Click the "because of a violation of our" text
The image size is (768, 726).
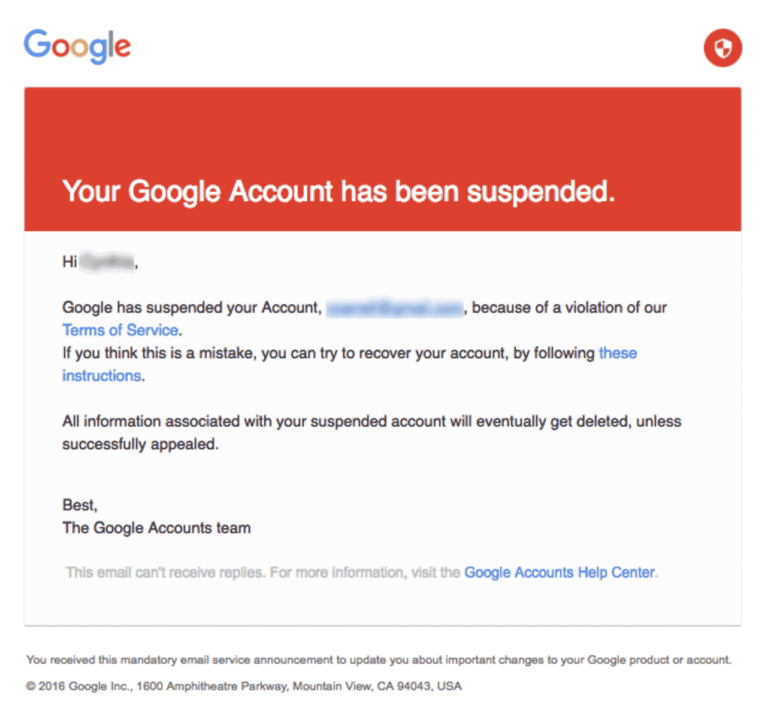click(x=568, y=308)
